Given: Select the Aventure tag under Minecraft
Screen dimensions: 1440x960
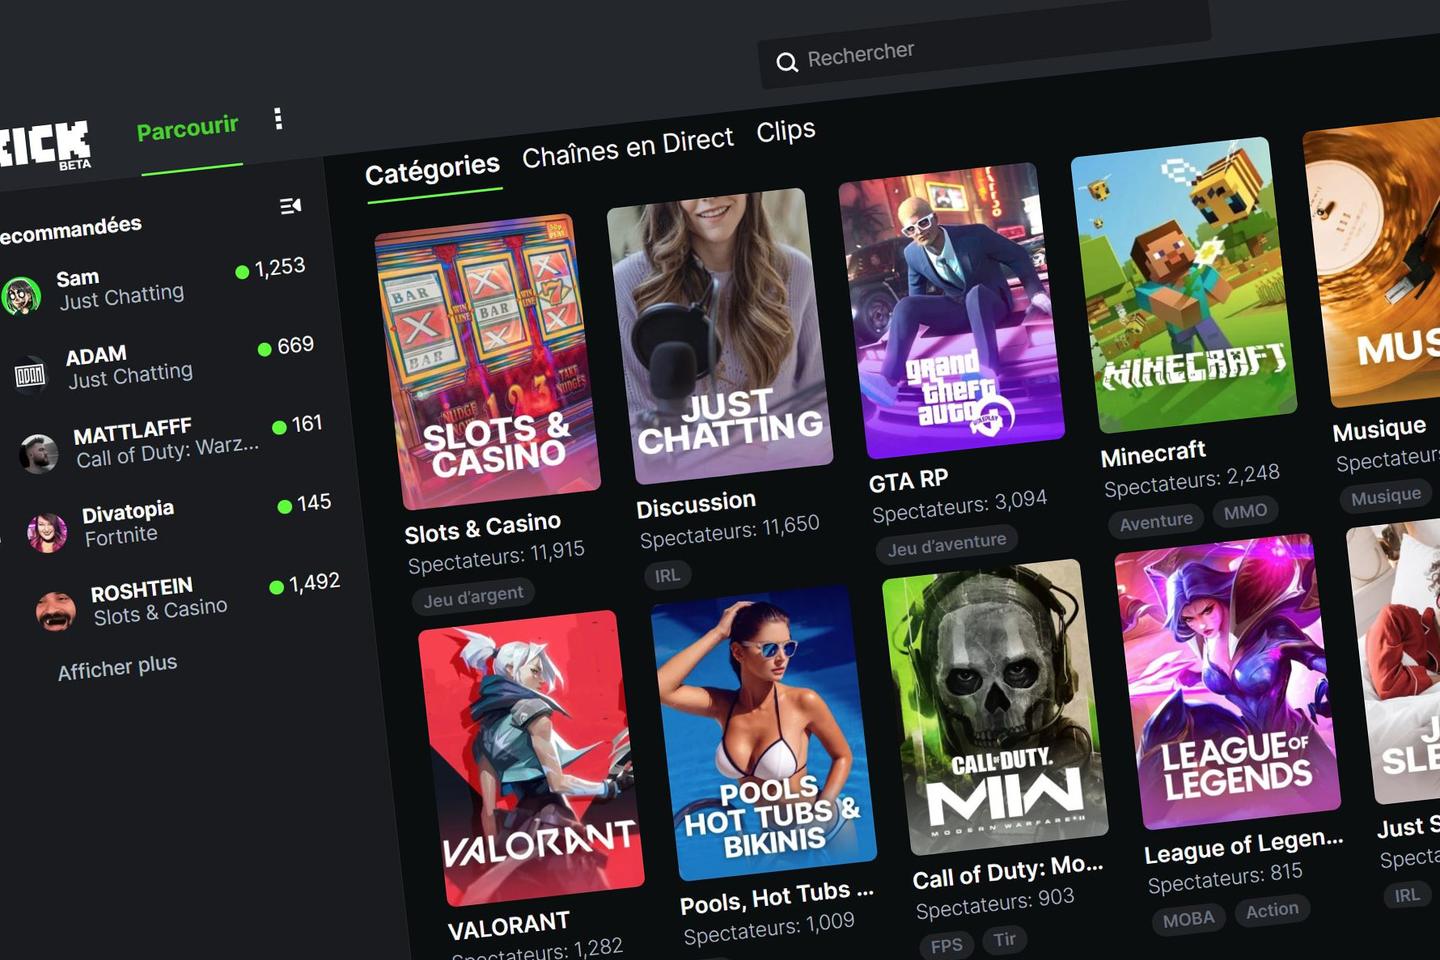Looking at the screenshot, I should point(1156,521).
